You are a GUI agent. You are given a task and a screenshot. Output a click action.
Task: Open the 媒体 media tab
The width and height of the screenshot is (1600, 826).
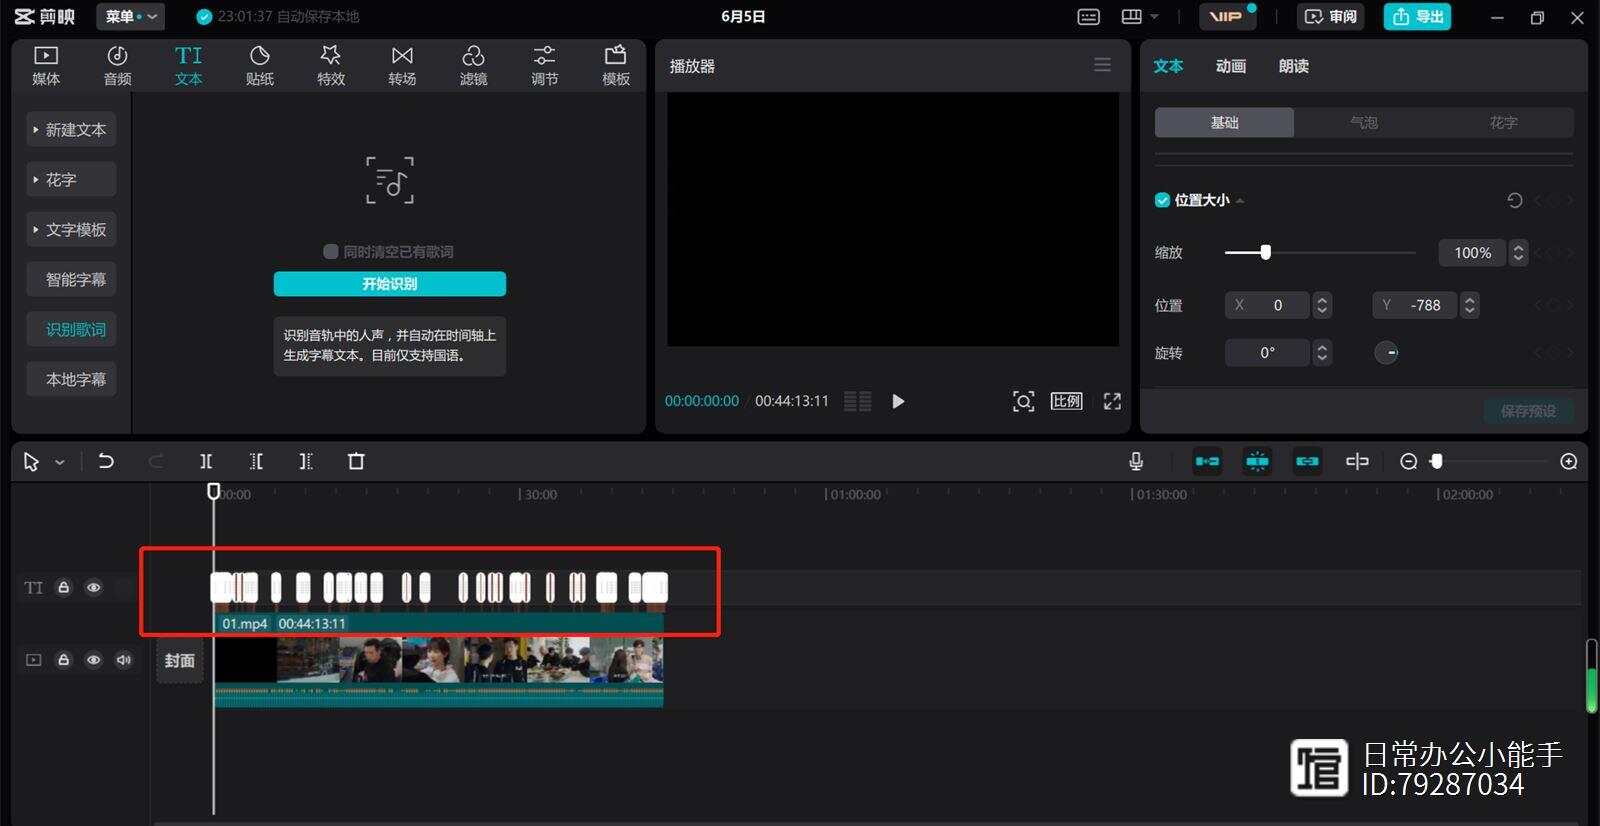click(x=46, y=65)
